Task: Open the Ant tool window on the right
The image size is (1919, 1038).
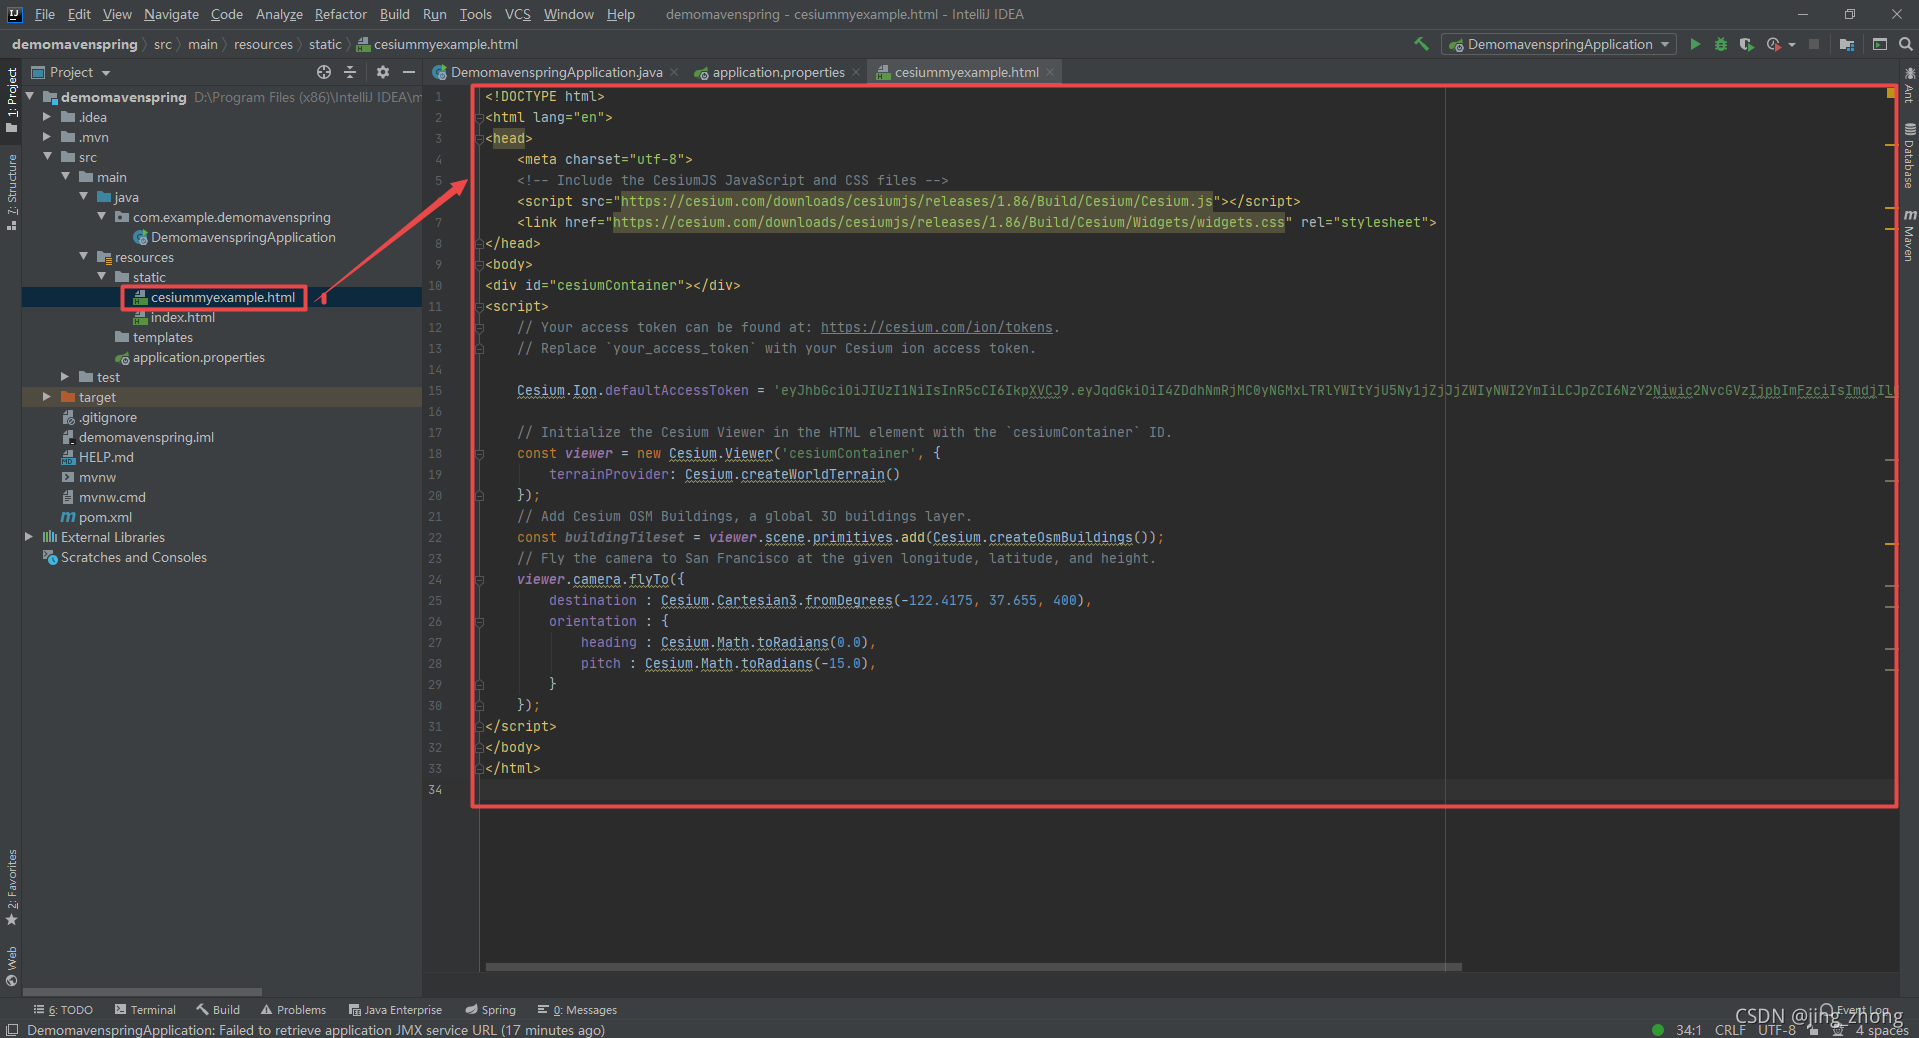Action: 1909,86
